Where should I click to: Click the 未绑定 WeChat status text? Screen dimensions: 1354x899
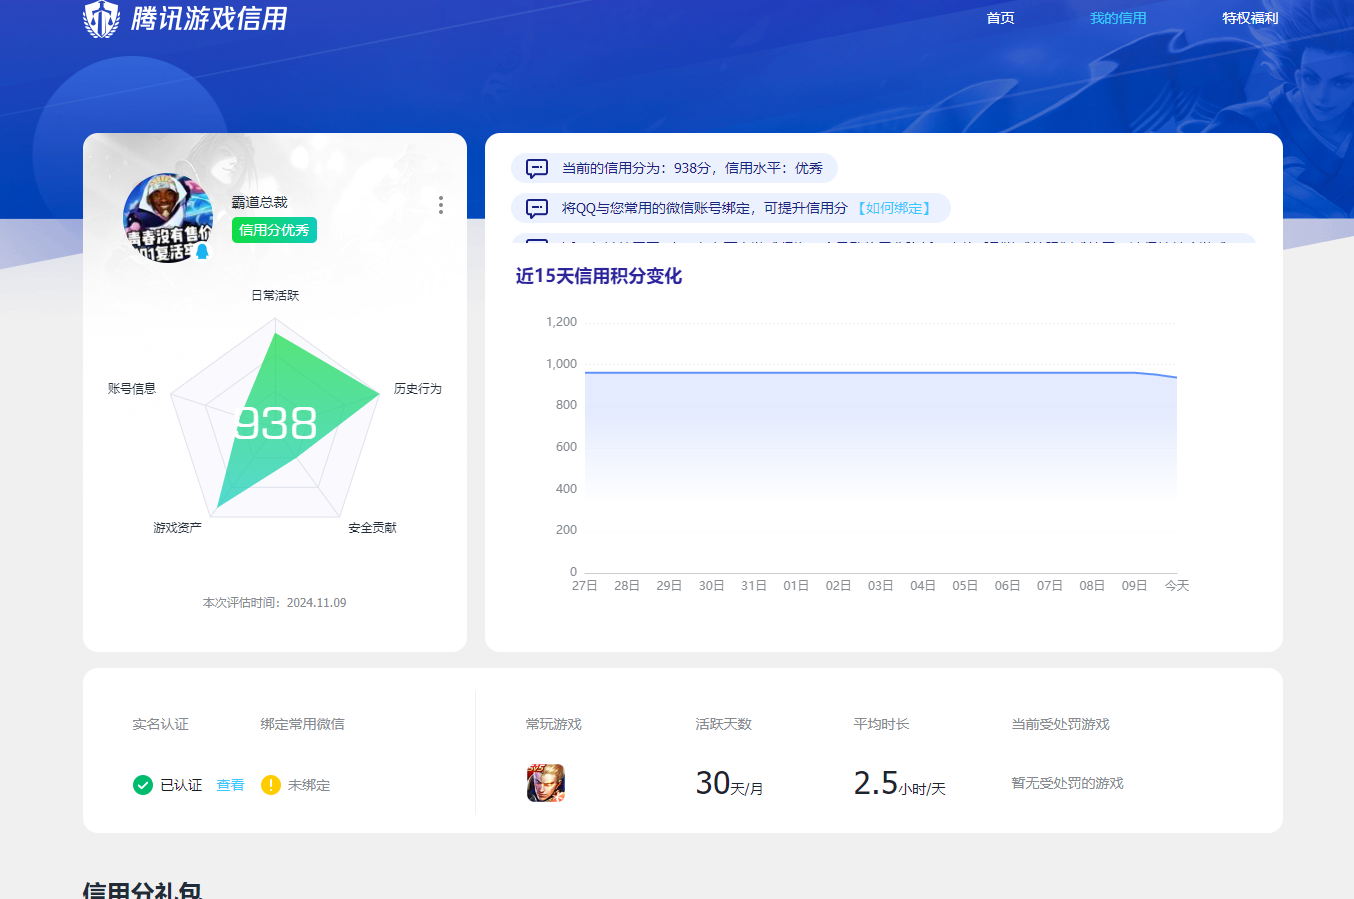[x=309, y=785]
